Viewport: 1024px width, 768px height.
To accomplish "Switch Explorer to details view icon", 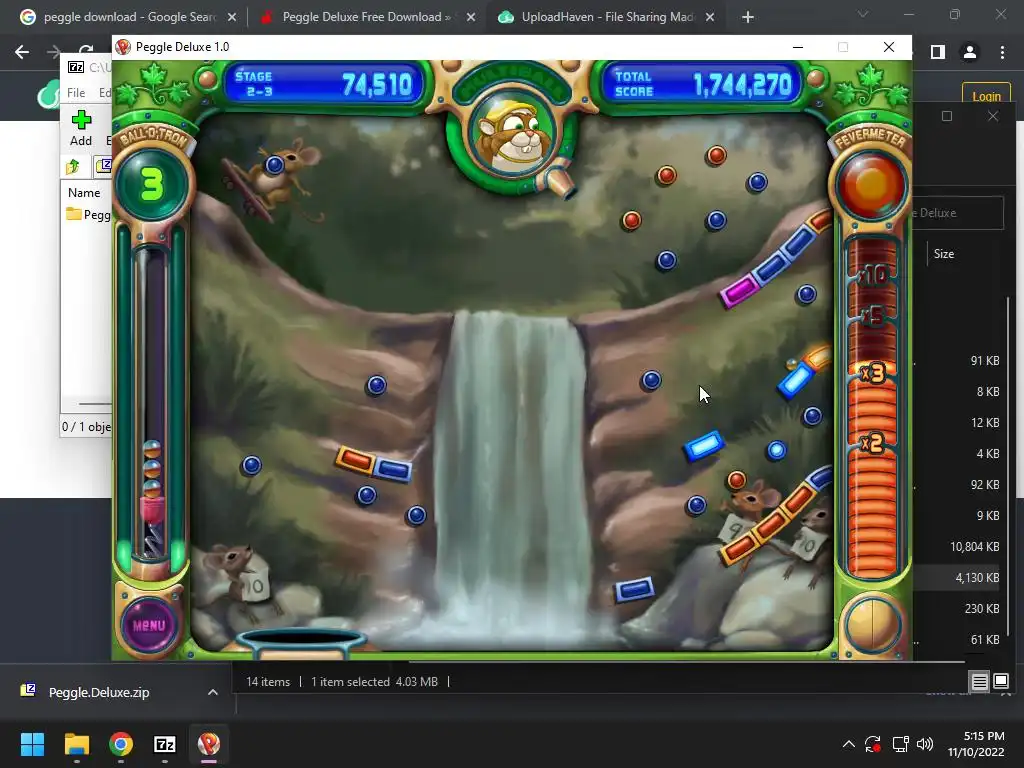I will 979,682.
